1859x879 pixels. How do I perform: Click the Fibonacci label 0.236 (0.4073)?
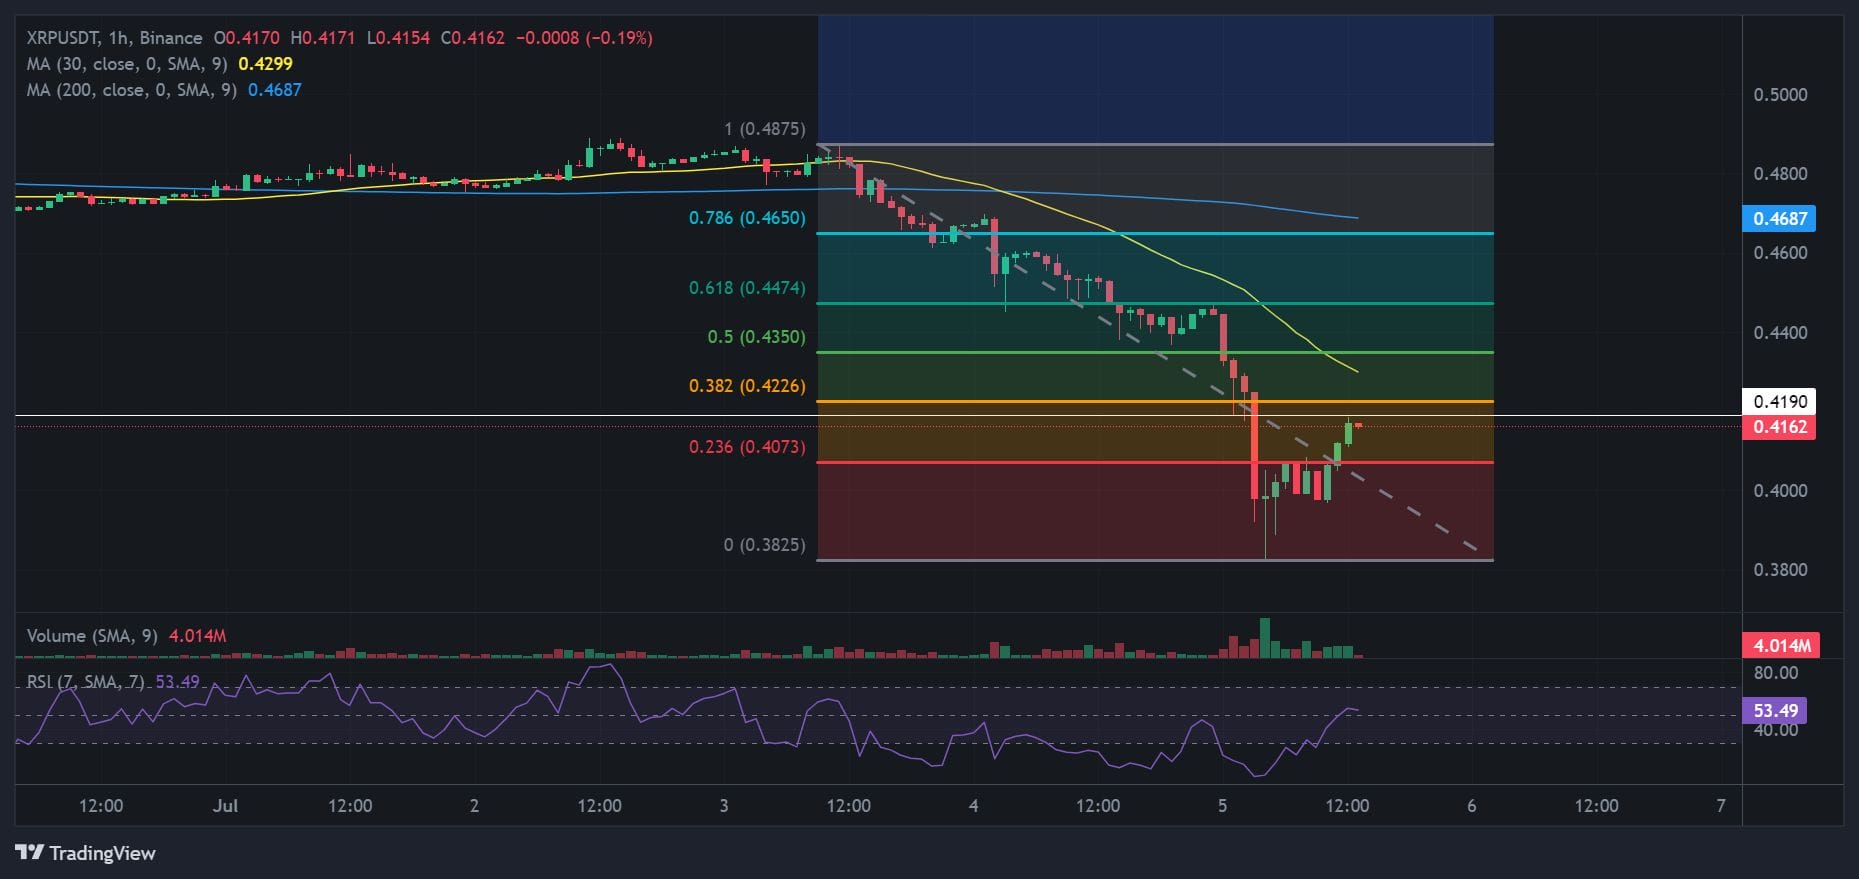747,447
